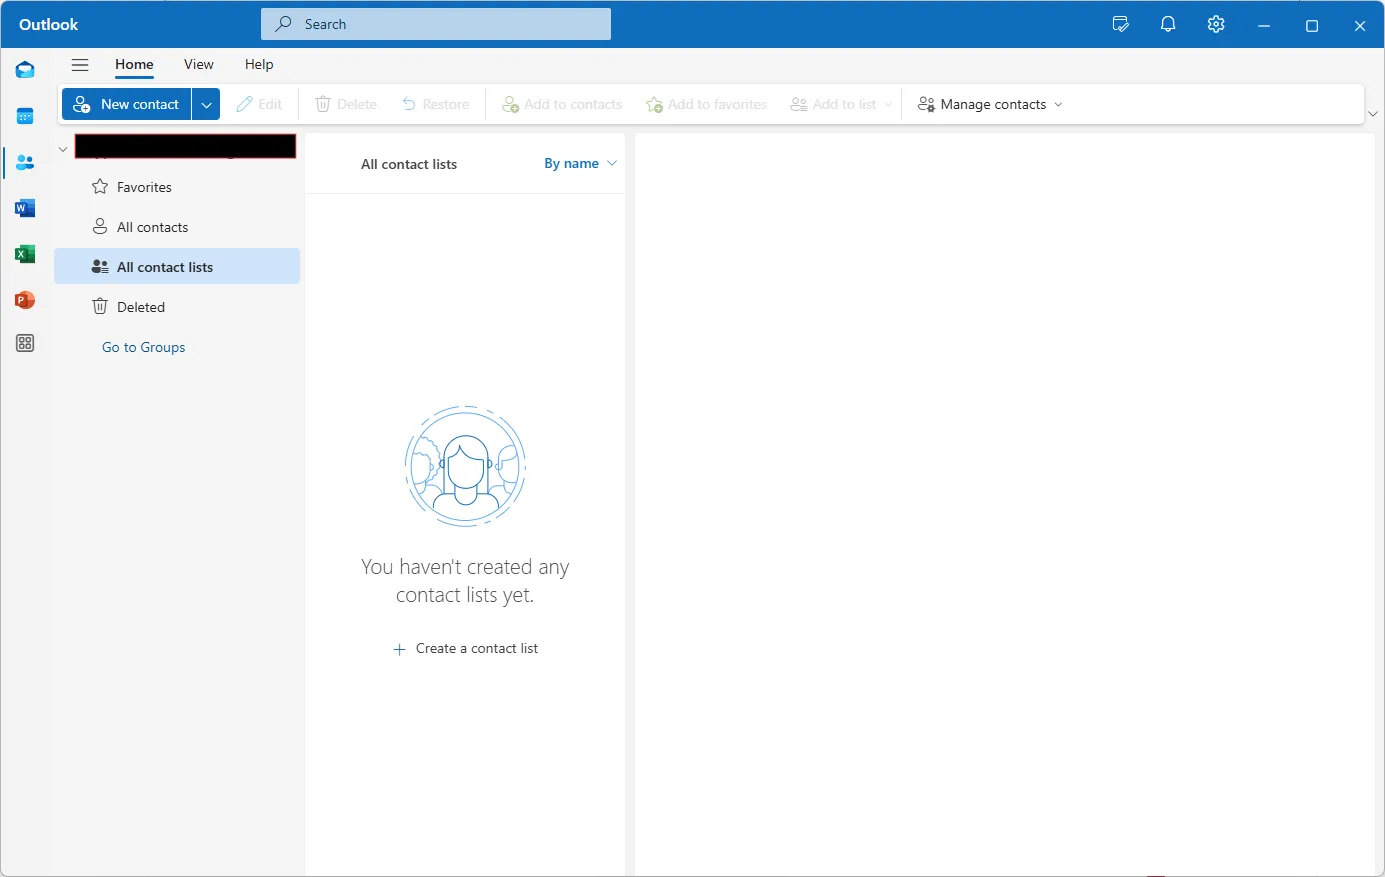Follow the Go to Groups link

pyautogui.click(x=144, y=347)
